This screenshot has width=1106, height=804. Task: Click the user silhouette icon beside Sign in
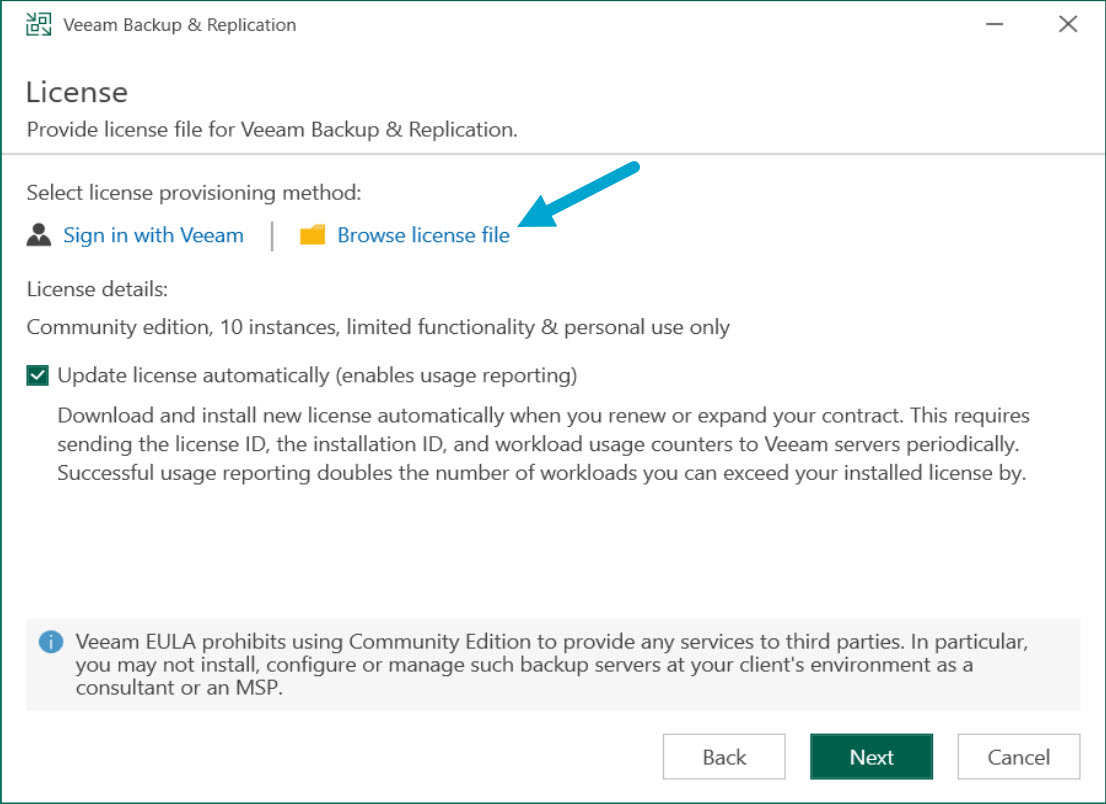37,234
